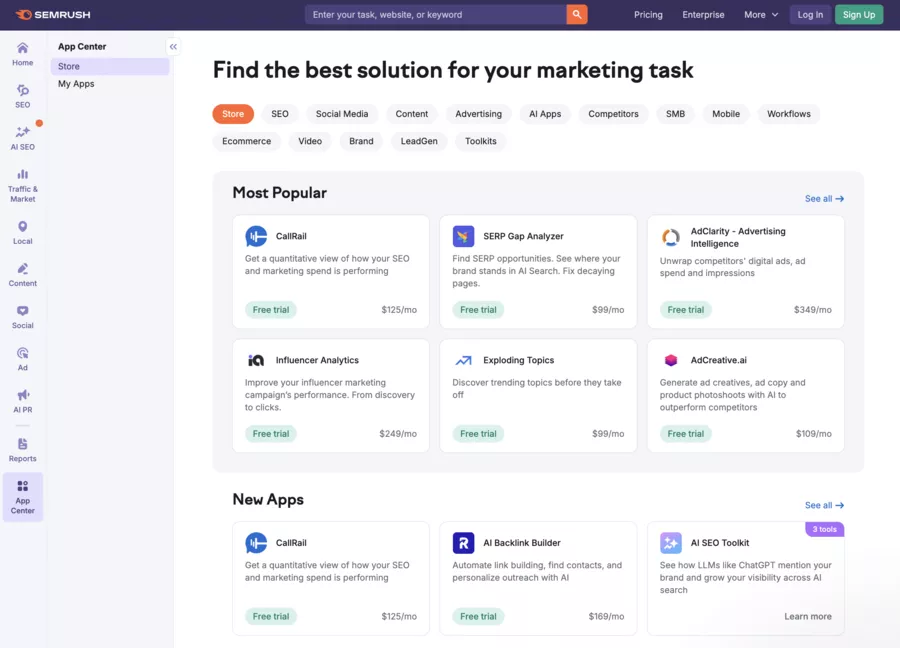Open Home in the sidebar

click(22, 55)
